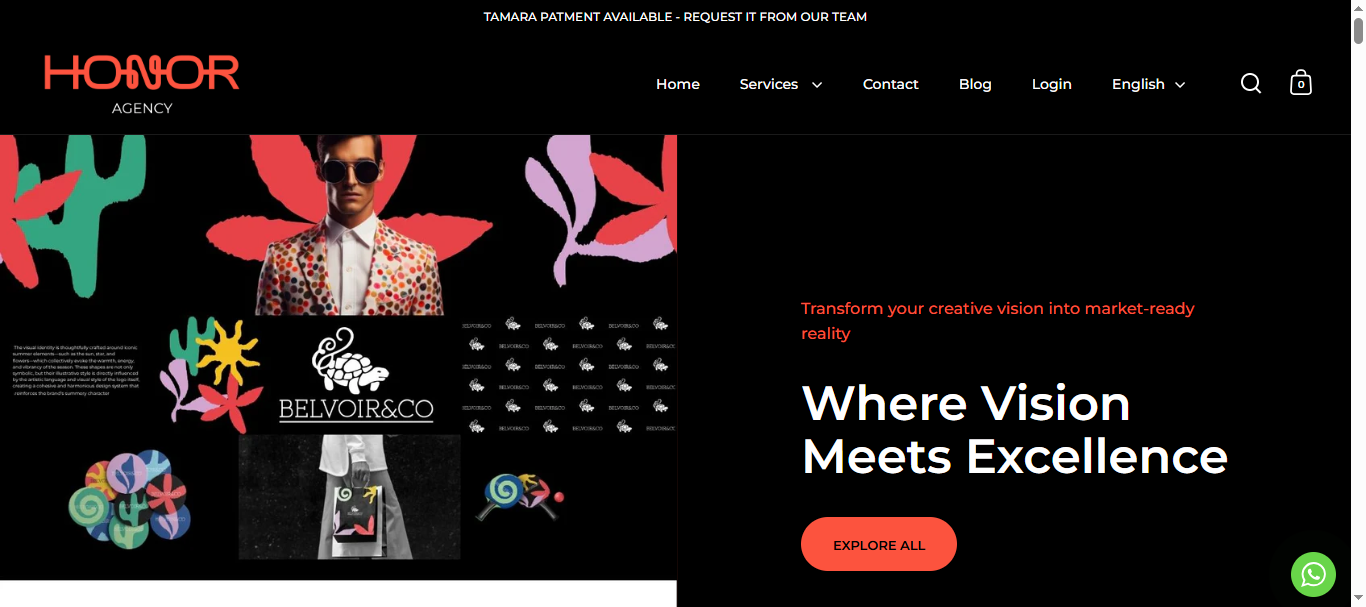Expand the Services dropdown menu
Image resolution: width=1366 pixels, height=607 pixels.
tap(781, 84)
